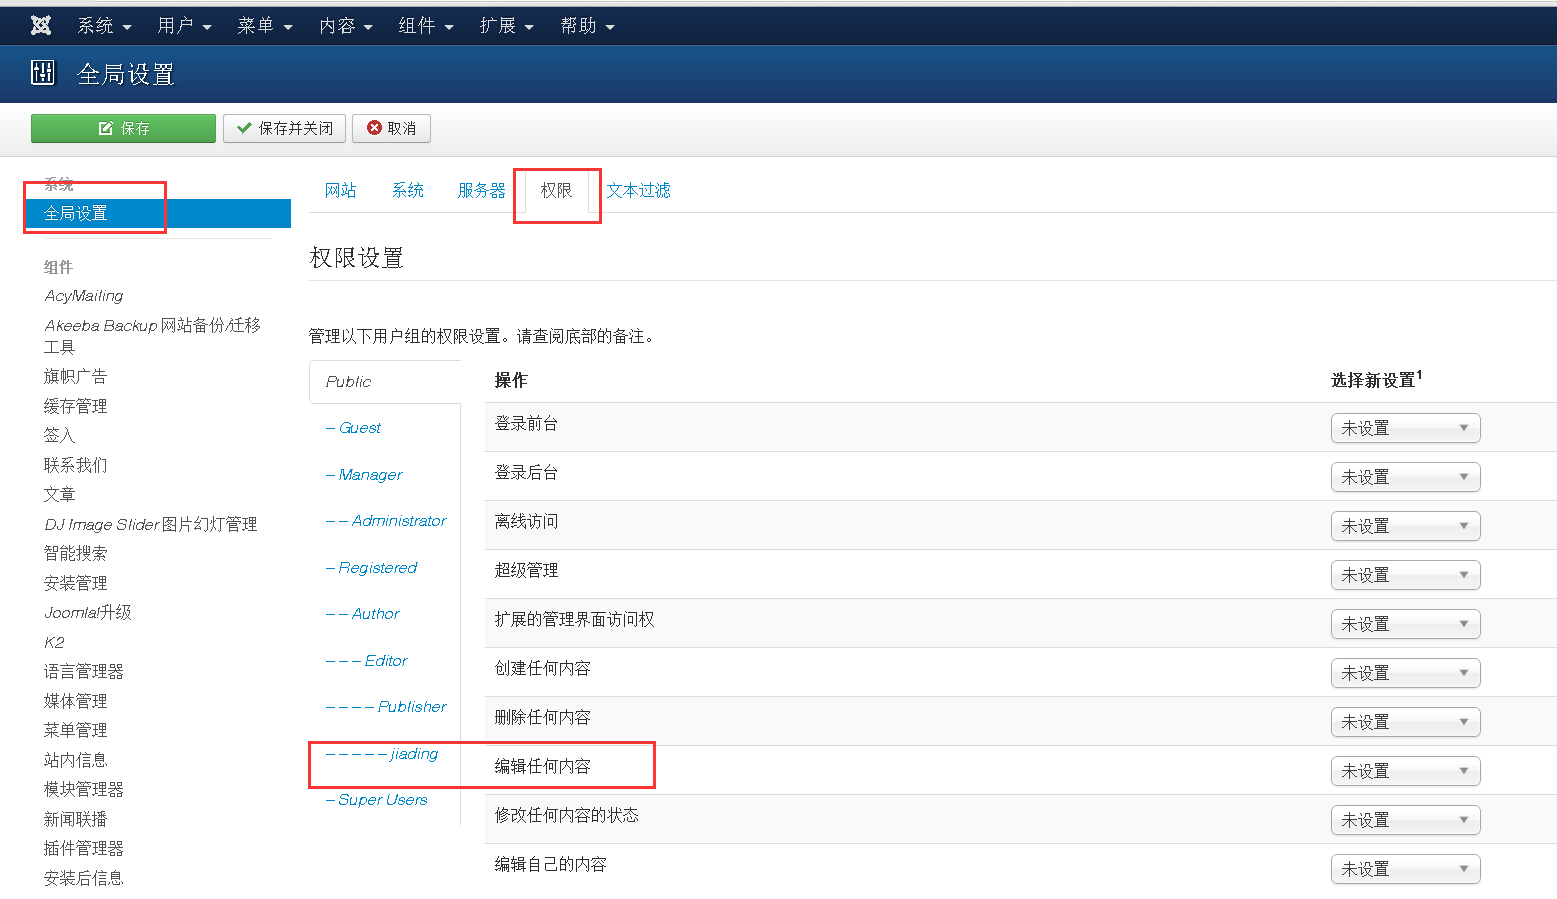
Task: Open the 组件 menu
Action: point(426,26)
